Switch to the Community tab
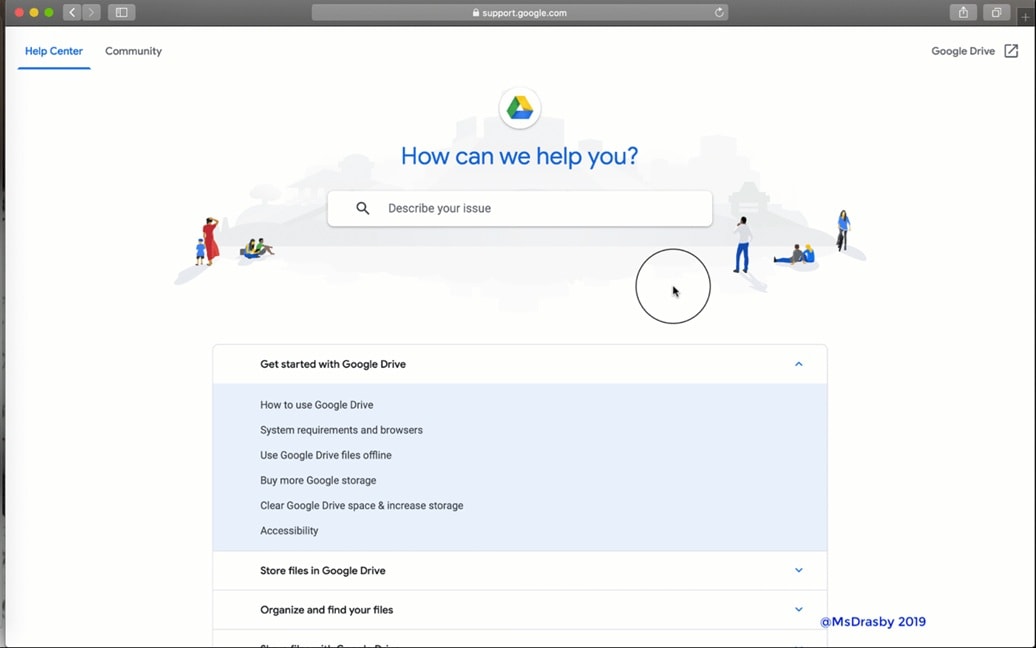 point(133,50)
